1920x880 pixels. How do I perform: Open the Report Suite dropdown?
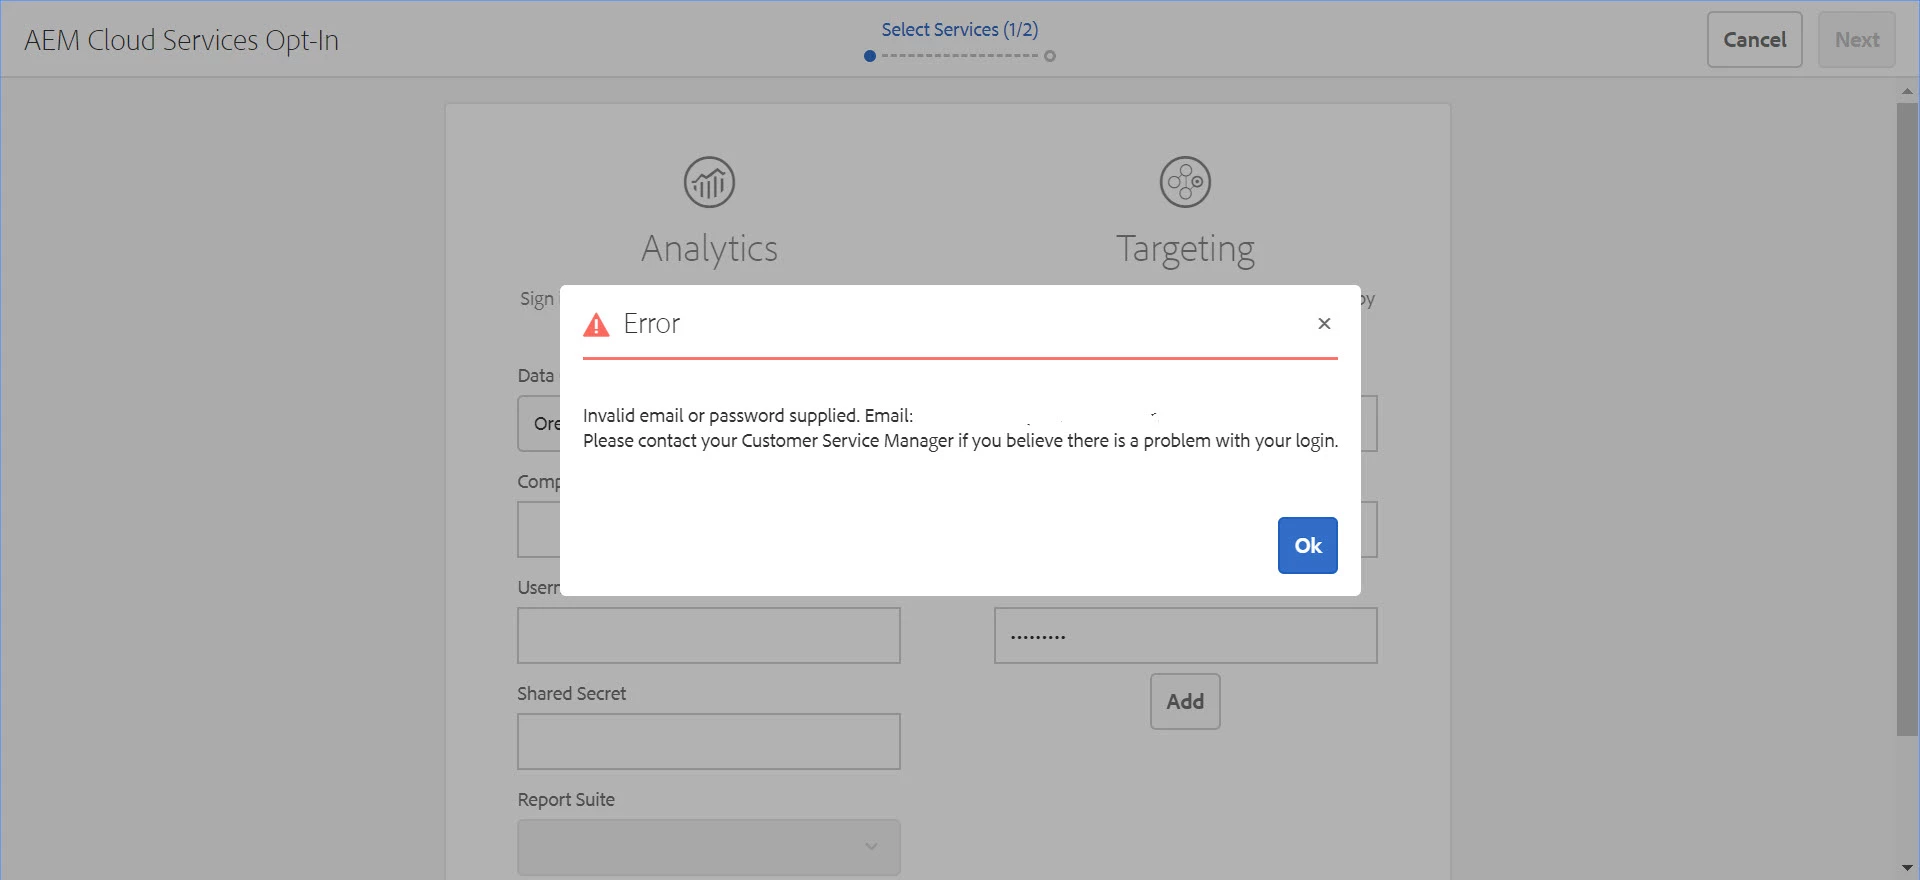tap(709, 847)
